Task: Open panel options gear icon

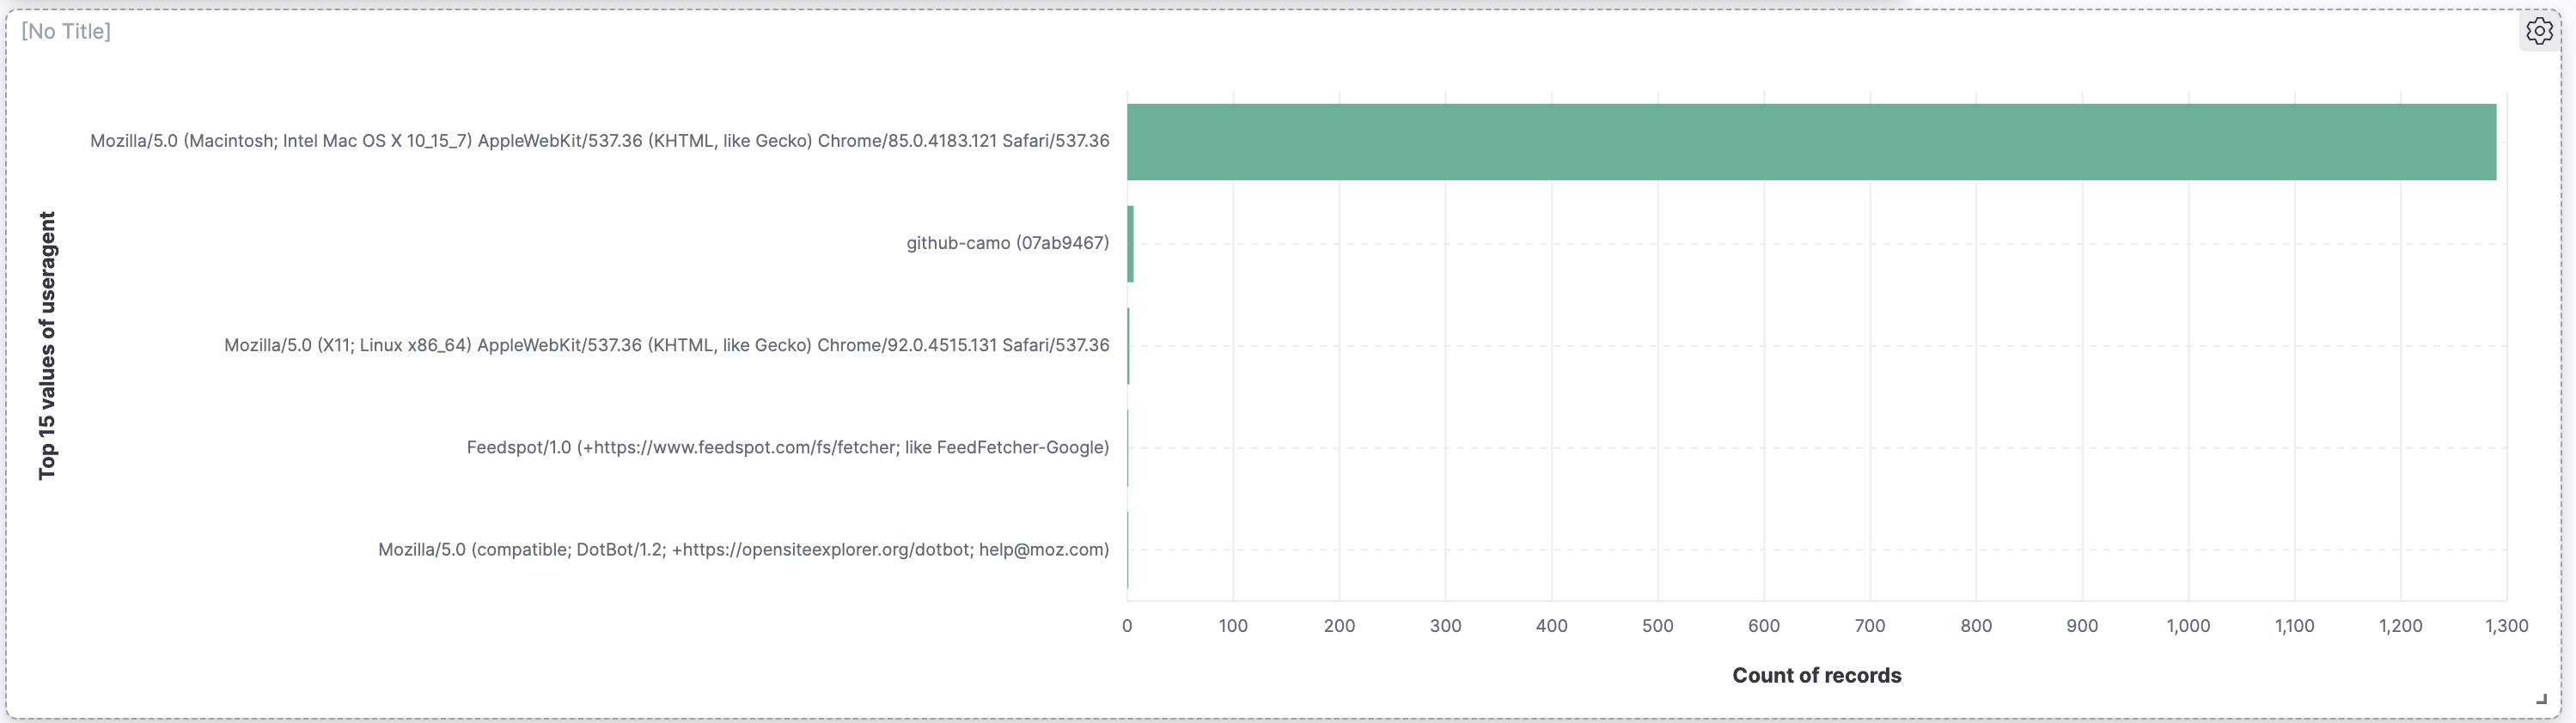Action: (x=2539, y=32)
